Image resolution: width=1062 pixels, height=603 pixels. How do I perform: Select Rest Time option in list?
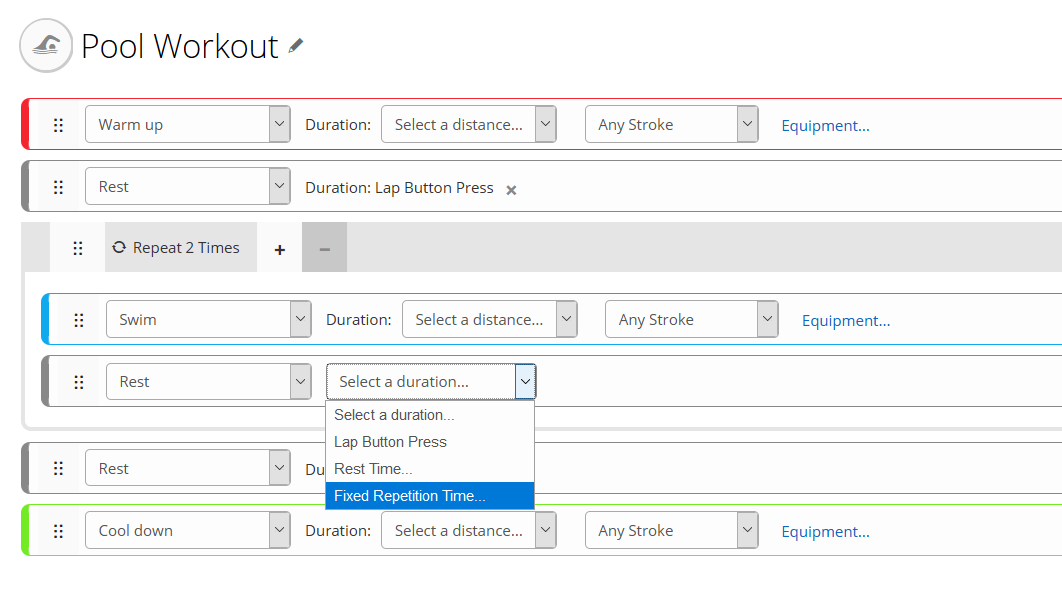pyautogui.click(x=373, y=469)
